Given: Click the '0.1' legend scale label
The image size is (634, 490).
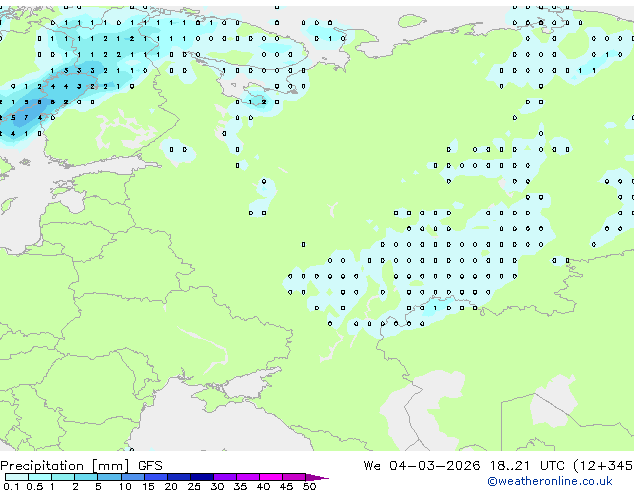Looking at the screenshot, I should click(x=11, y=486).
